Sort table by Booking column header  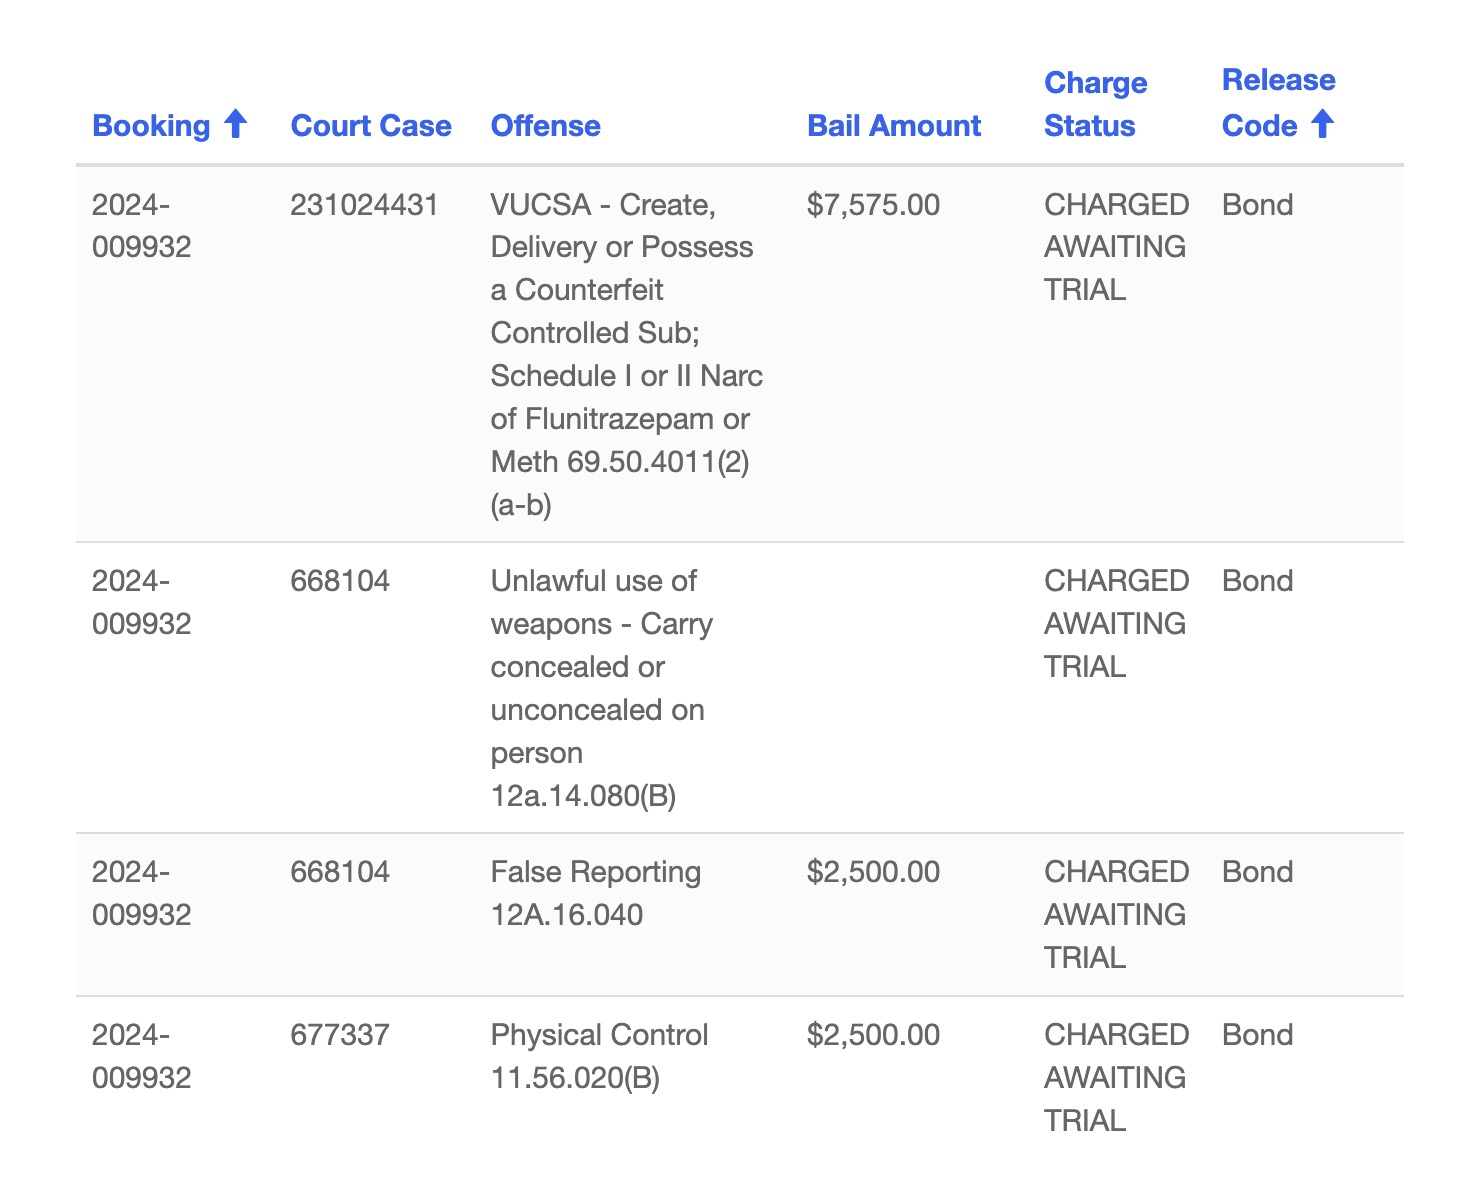151,126
